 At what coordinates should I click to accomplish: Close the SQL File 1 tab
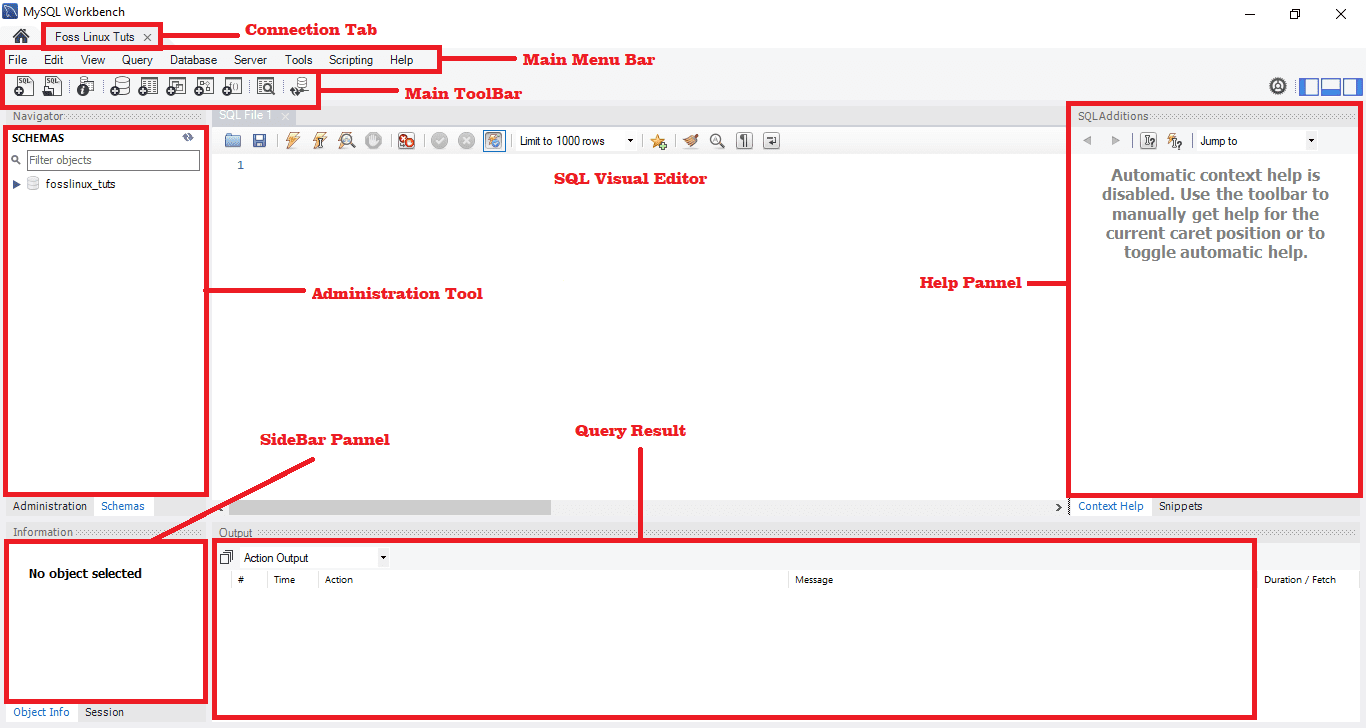285,116
